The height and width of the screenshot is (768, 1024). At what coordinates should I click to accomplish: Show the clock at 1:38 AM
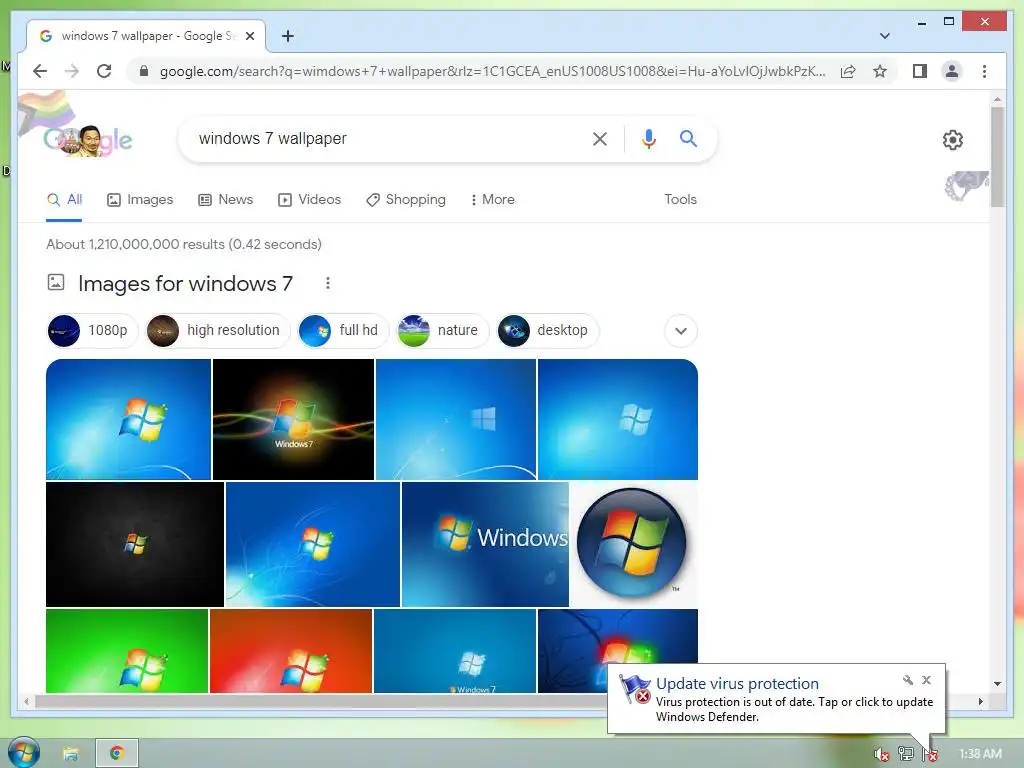coord(980,754)
